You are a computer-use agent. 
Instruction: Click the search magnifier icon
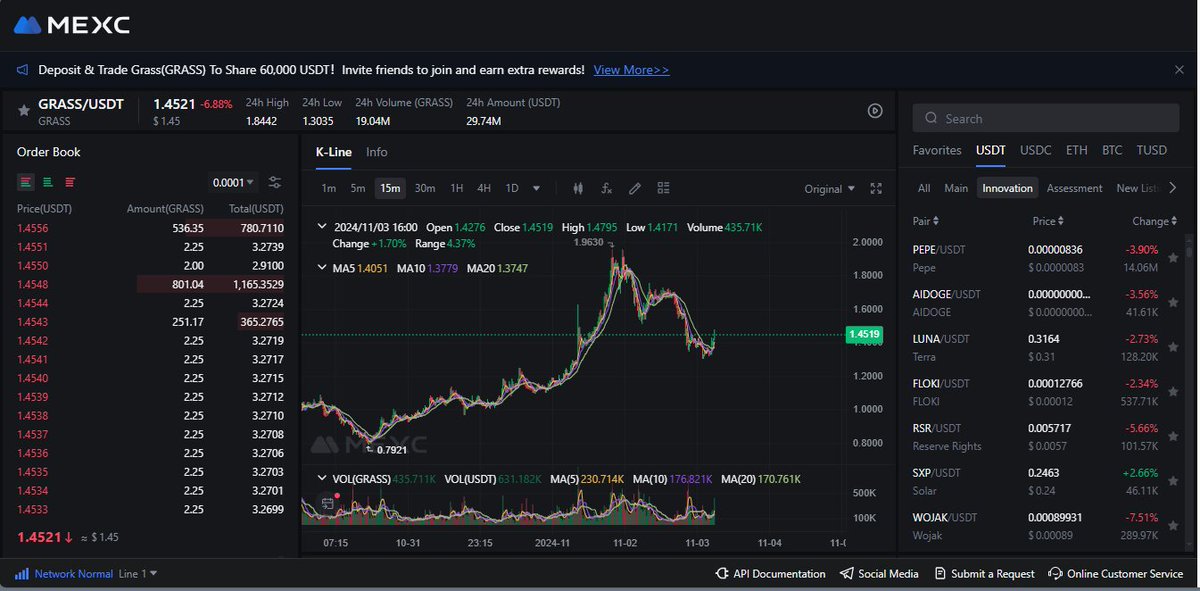tap(931, 118)
